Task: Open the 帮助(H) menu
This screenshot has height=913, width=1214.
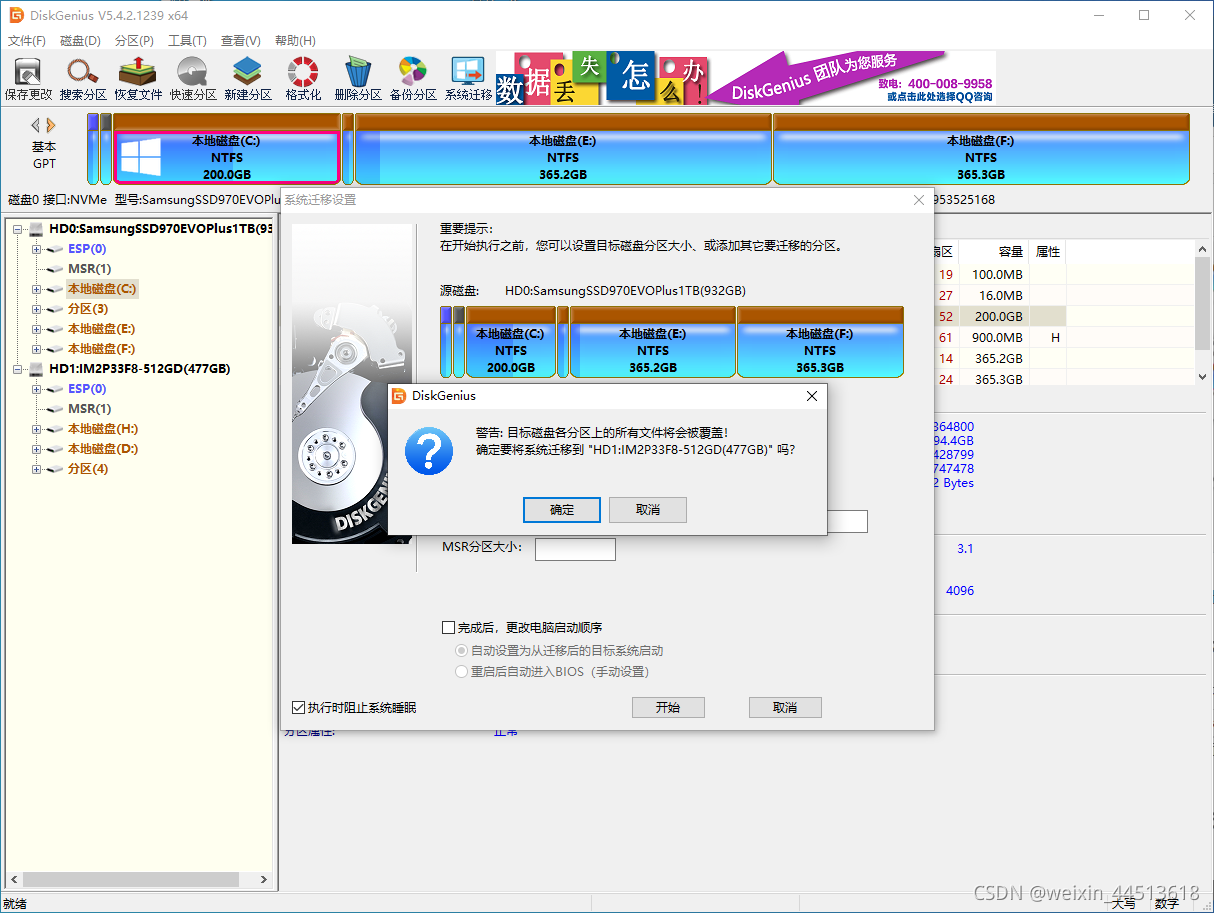Action: click(x=294, y=41)
